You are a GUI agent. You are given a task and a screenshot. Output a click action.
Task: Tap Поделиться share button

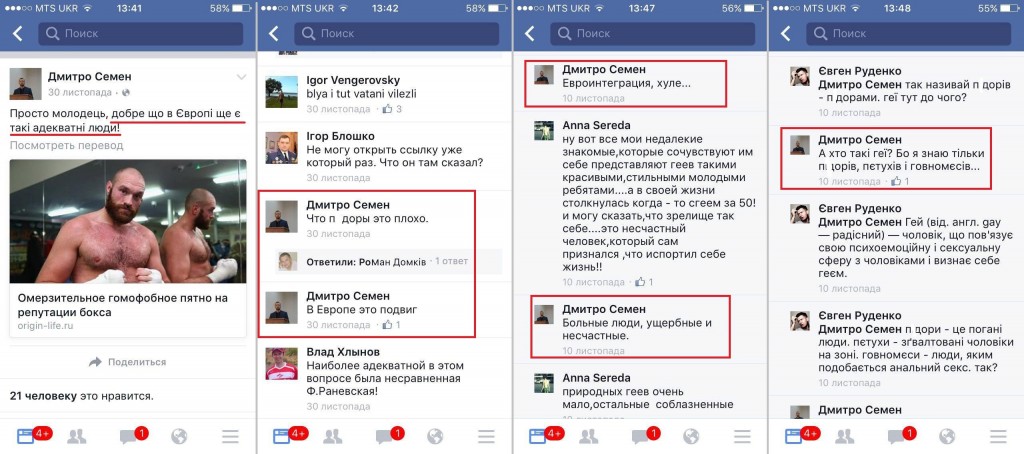pos(127,361)
